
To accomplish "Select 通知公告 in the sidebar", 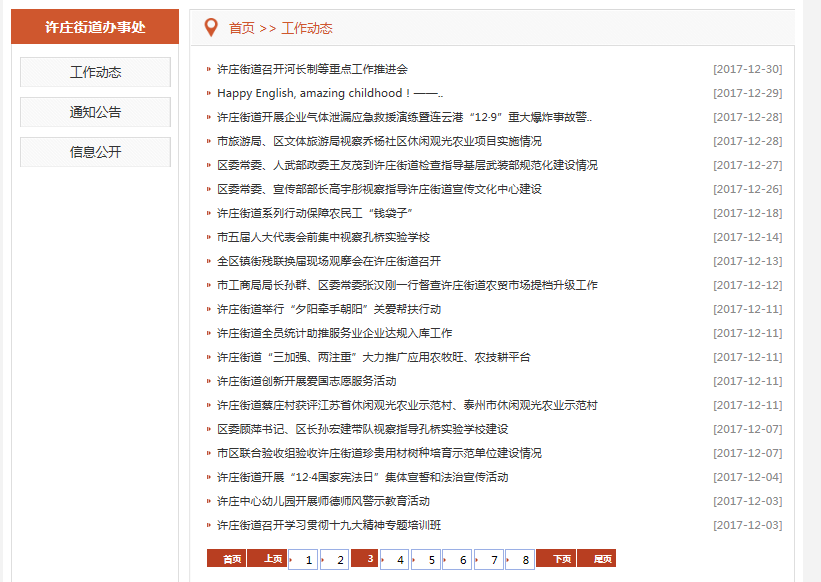I will click(x=95, y=112).
